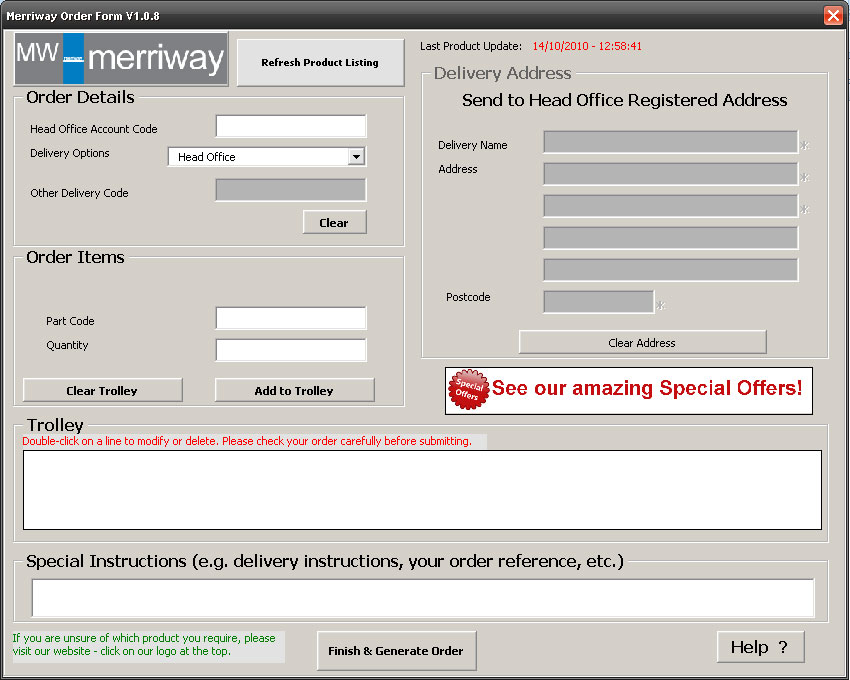Click the Special Instructions text box

(423, 598)
